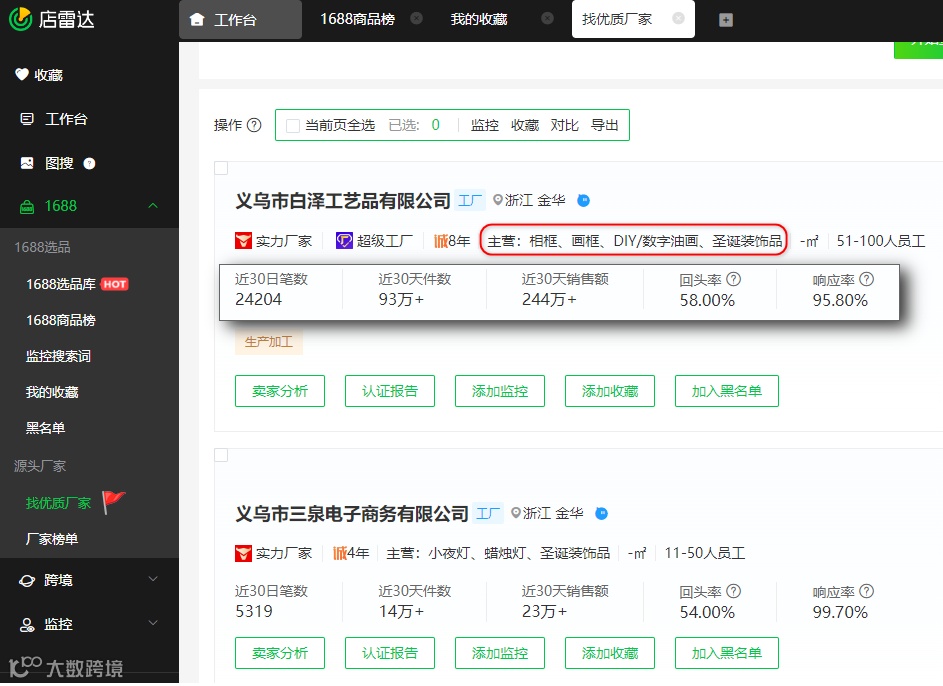Tick checkbox for 义乌市白泽工艺品有限公司 card
This screenshot has height=686, width=943.
coord(221,168)
